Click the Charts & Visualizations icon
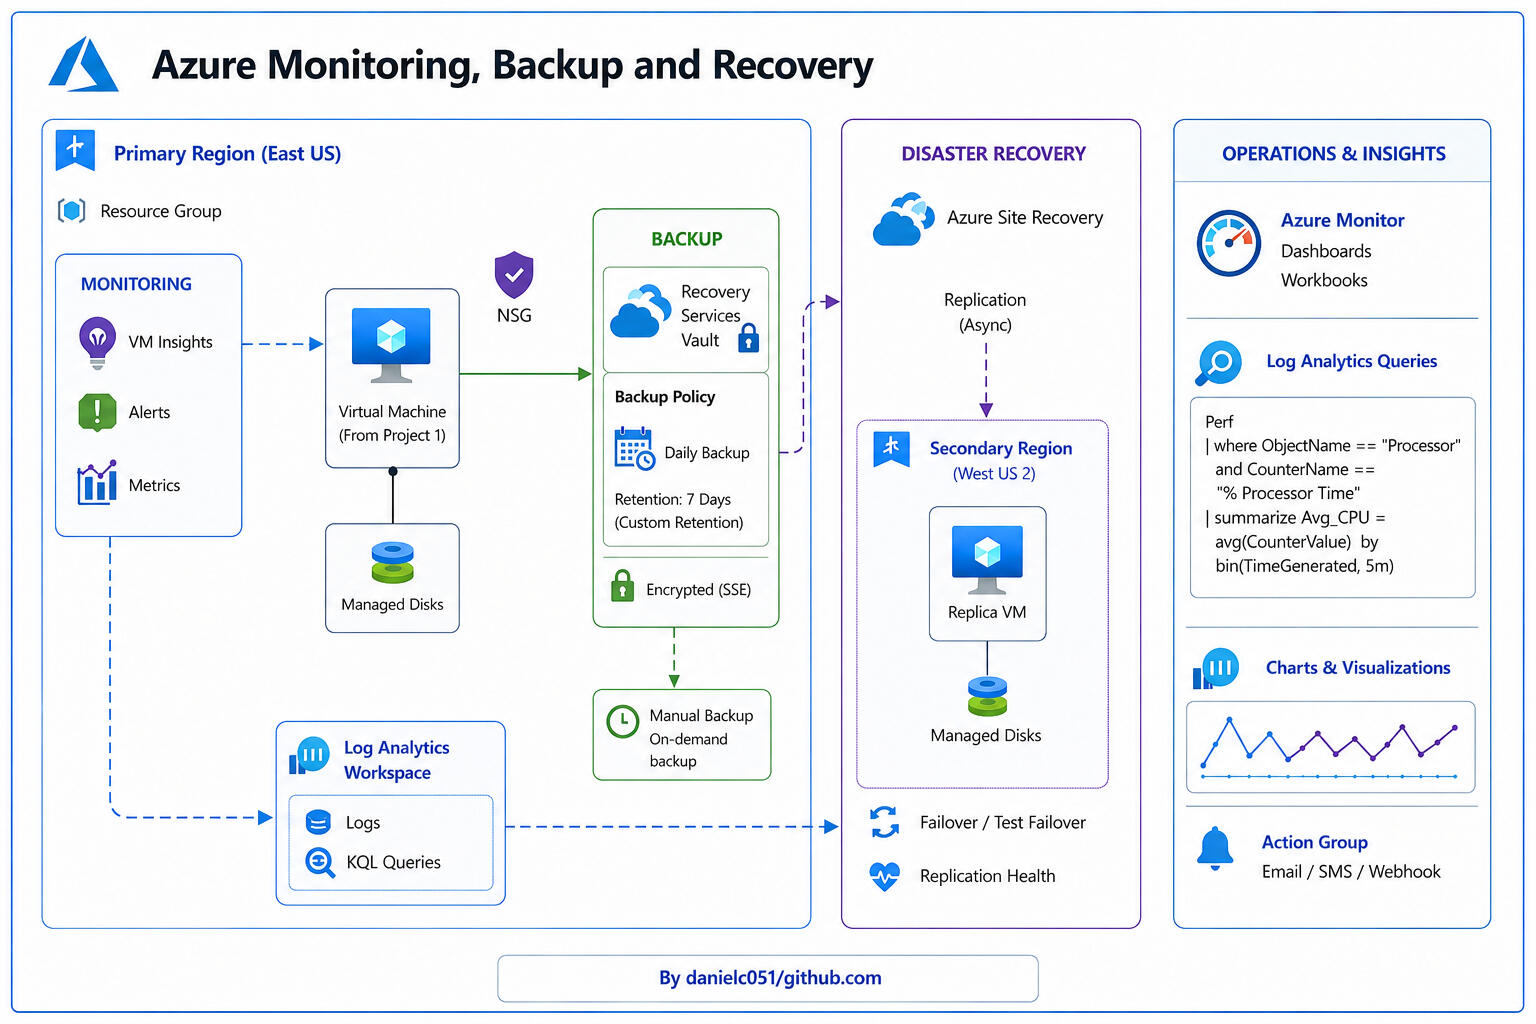Viewport: 1536px width, 1024px height. (1215, 668)
